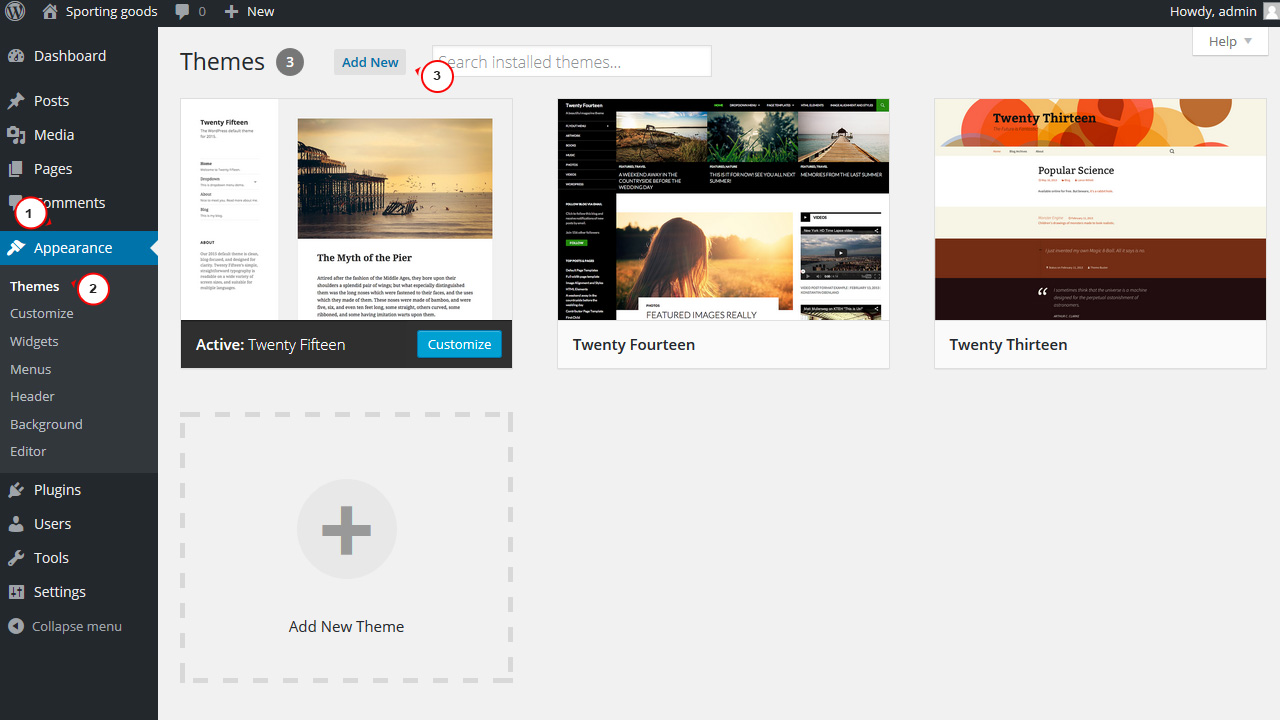Click the comment count 0 in admin bar
1280x720 pixels.
pyautogui.click(x=201, y=12)
